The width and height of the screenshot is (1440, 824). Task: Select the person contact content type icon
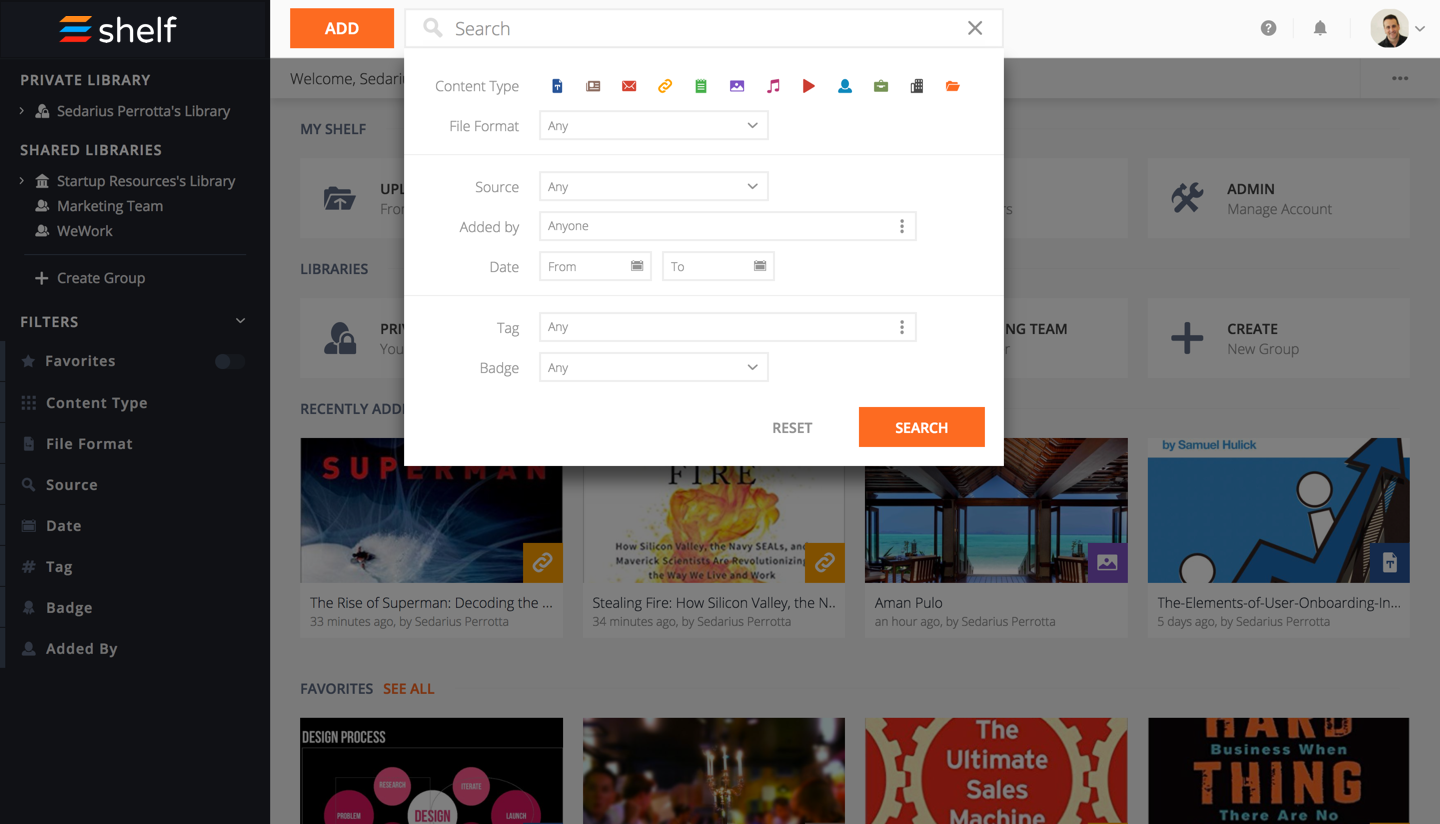[845, 86]
